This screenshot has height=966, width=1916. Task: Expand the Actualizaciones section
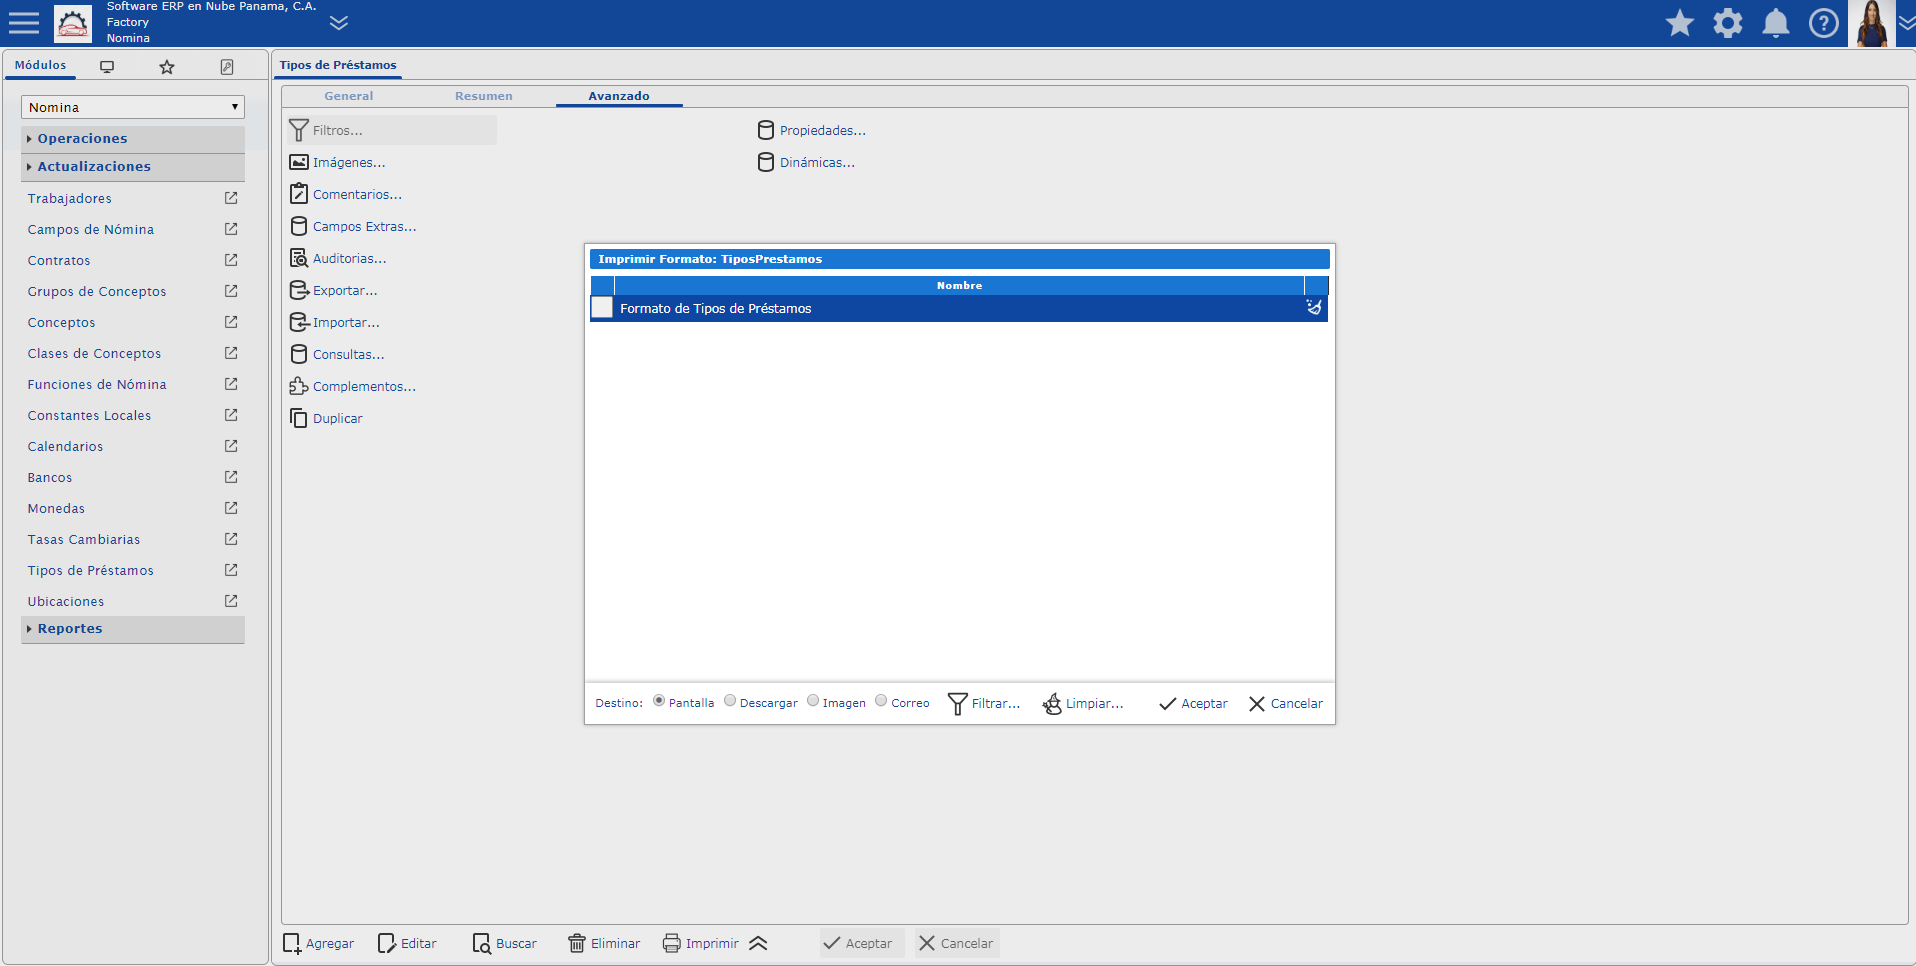coord(133,167)
